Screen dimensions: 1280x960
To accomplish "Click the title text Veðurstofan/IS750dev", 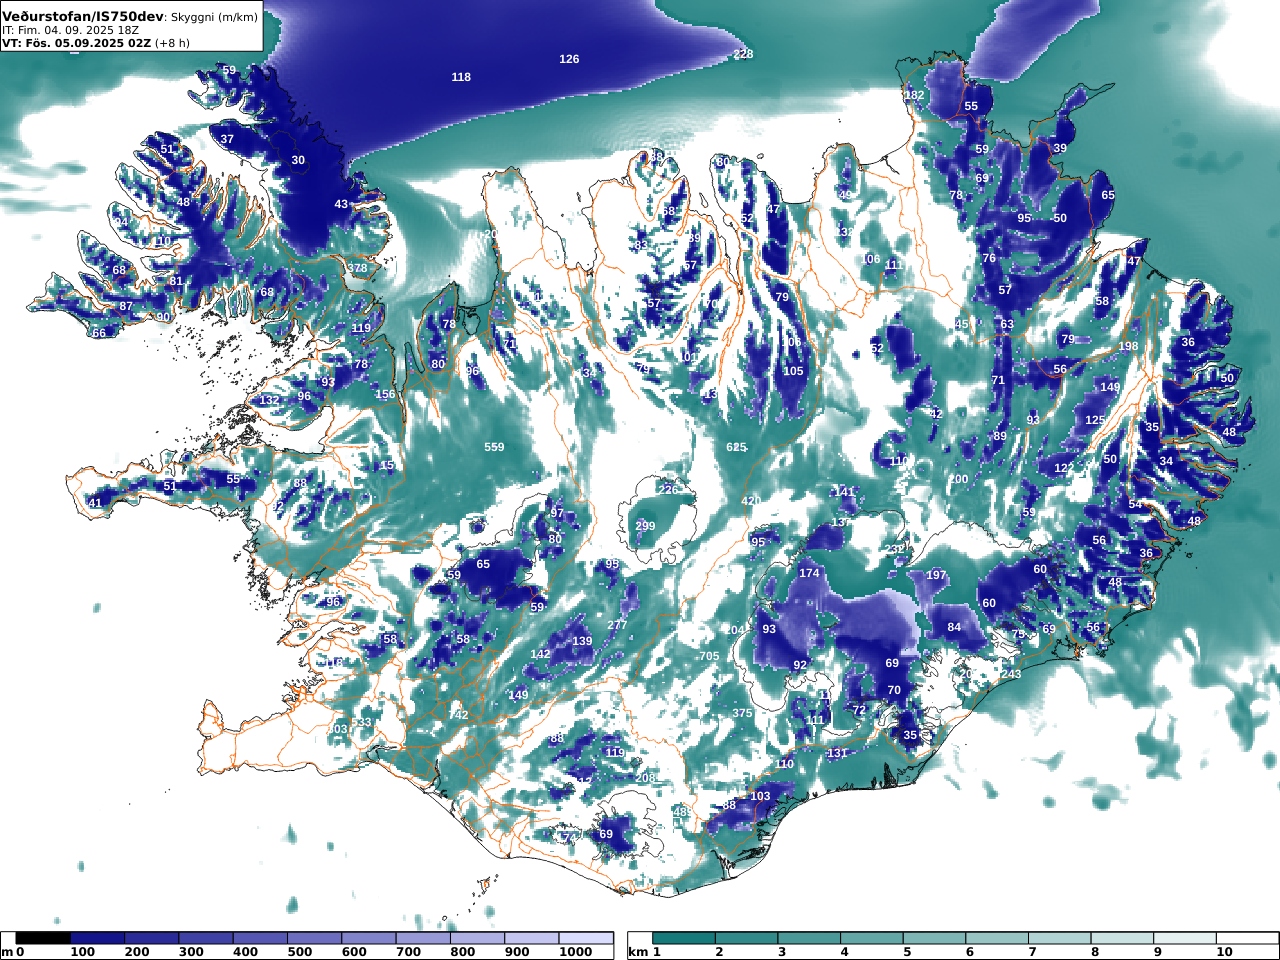I will (82, 17).
